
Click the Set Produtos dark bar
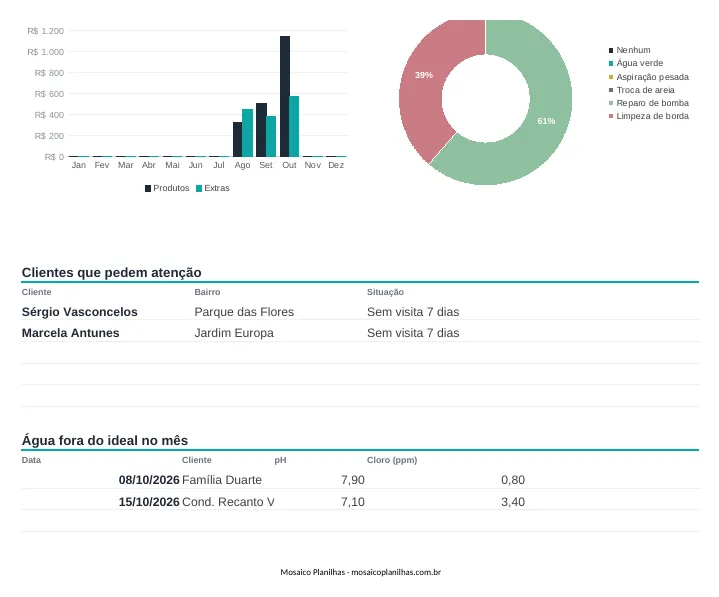pyautogui.click(x=261, y=130)
